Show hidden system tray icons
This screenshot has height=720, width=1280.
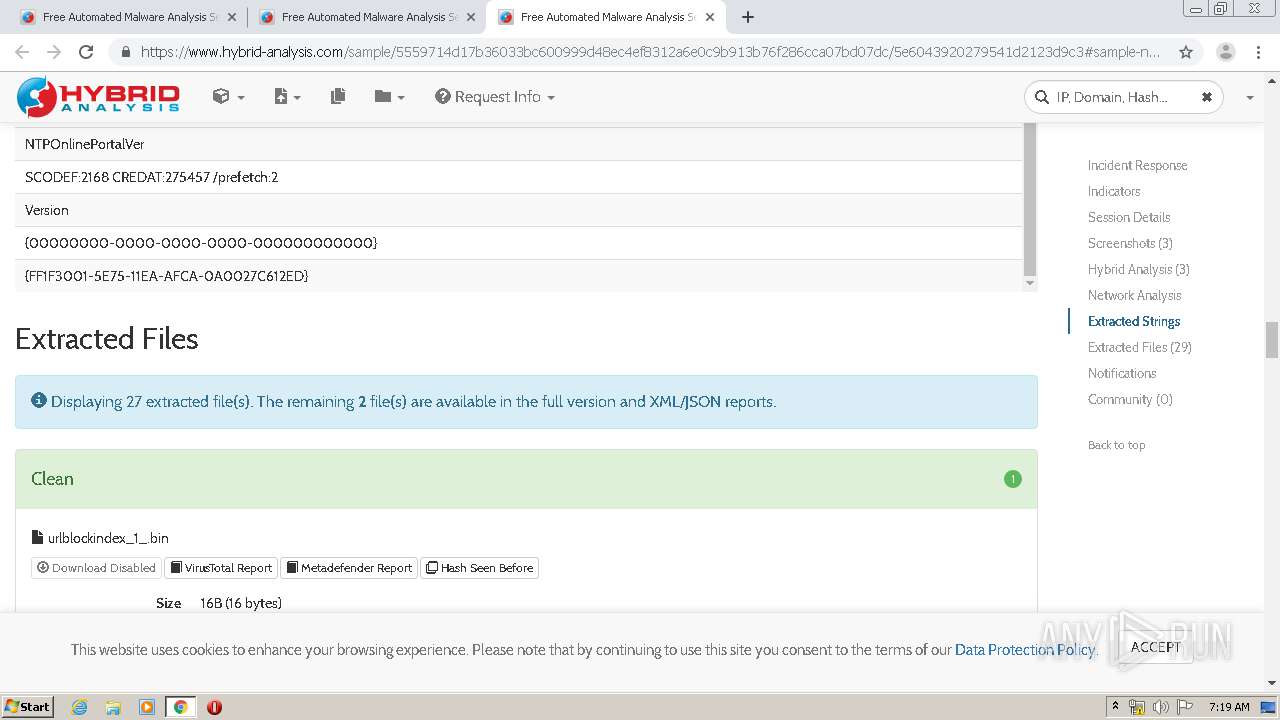tap(1115, 707)
